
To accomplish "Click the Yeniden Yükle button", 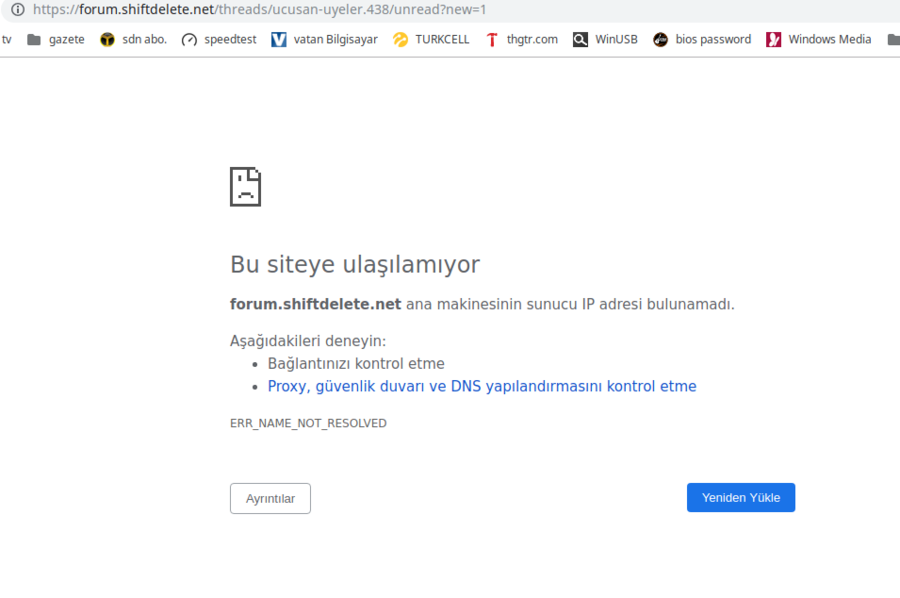I will [741, 498].
